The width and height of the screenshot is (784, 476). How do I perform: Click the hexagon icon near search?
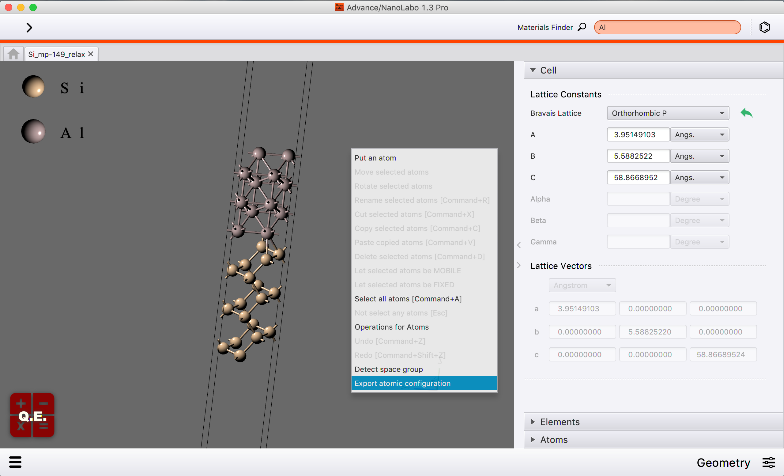click(764, 28)
